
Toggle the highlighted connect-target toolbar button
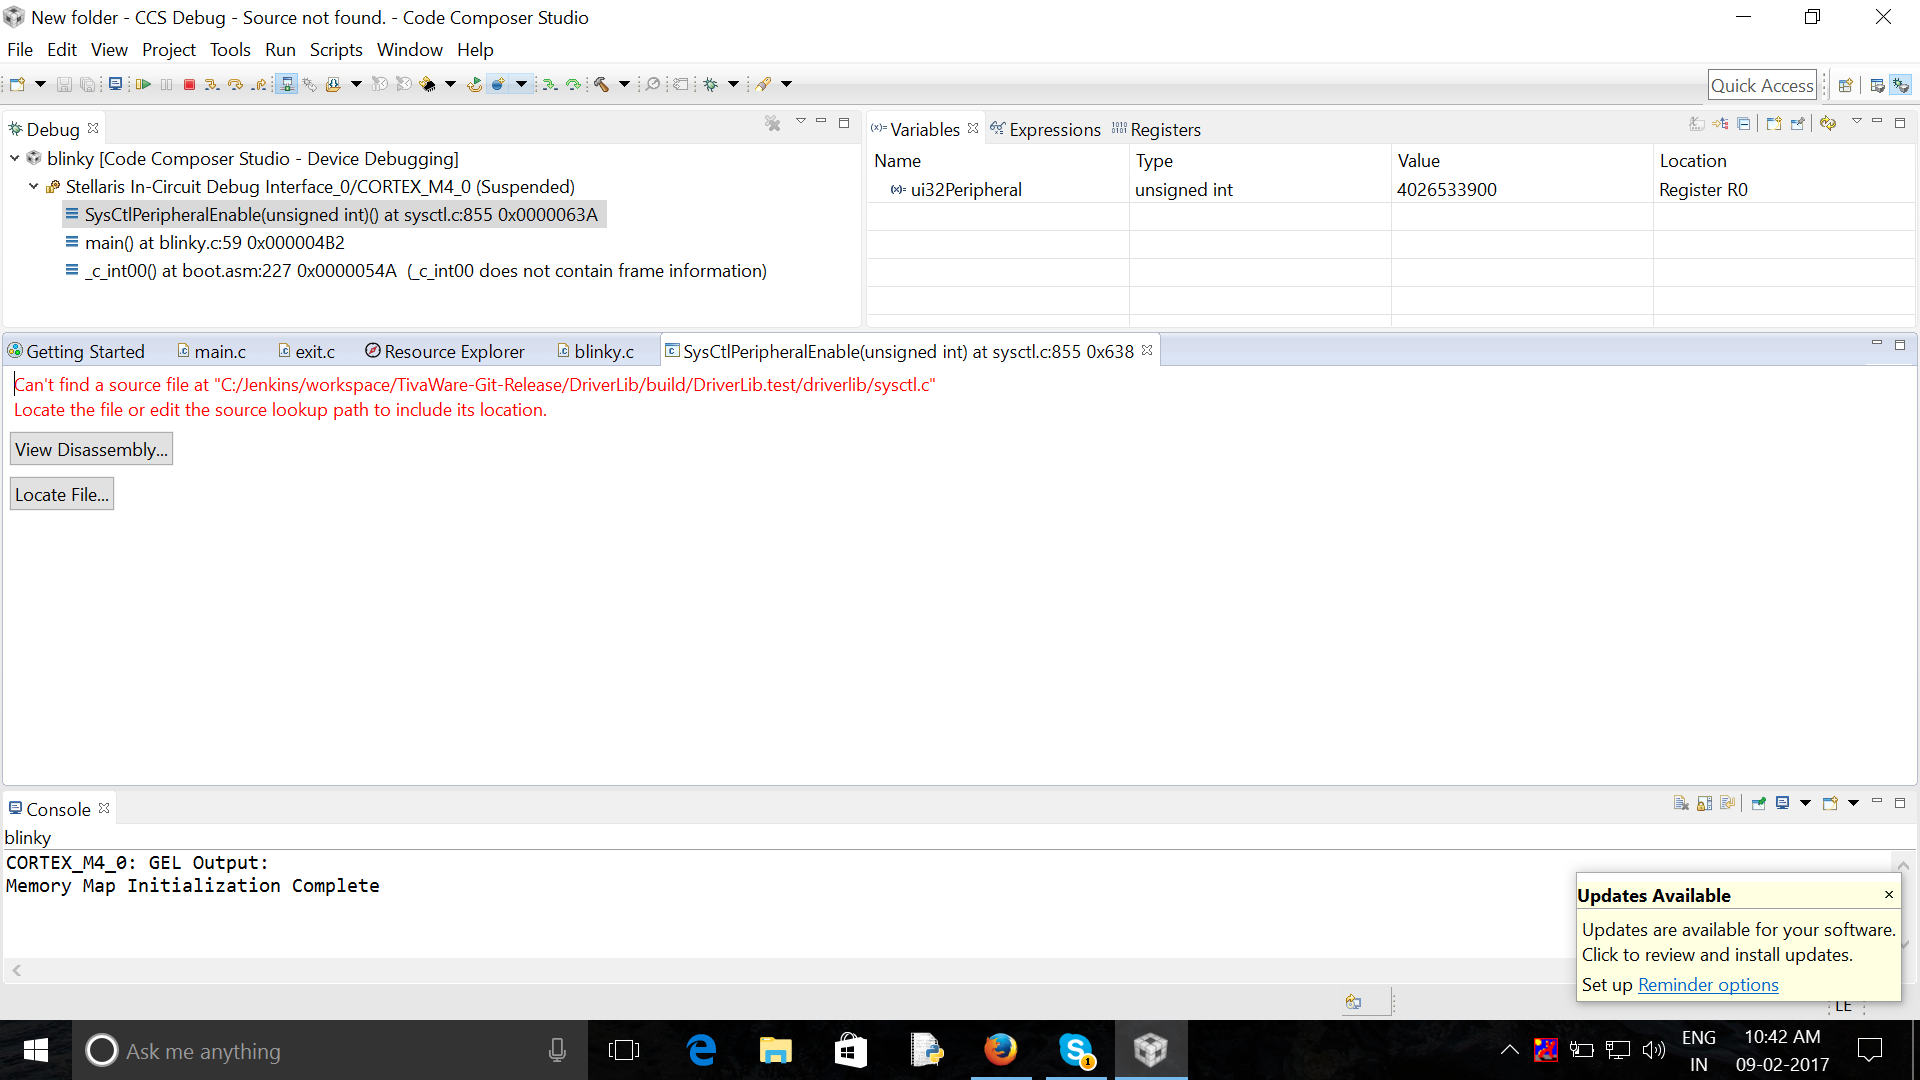point(287,85)
